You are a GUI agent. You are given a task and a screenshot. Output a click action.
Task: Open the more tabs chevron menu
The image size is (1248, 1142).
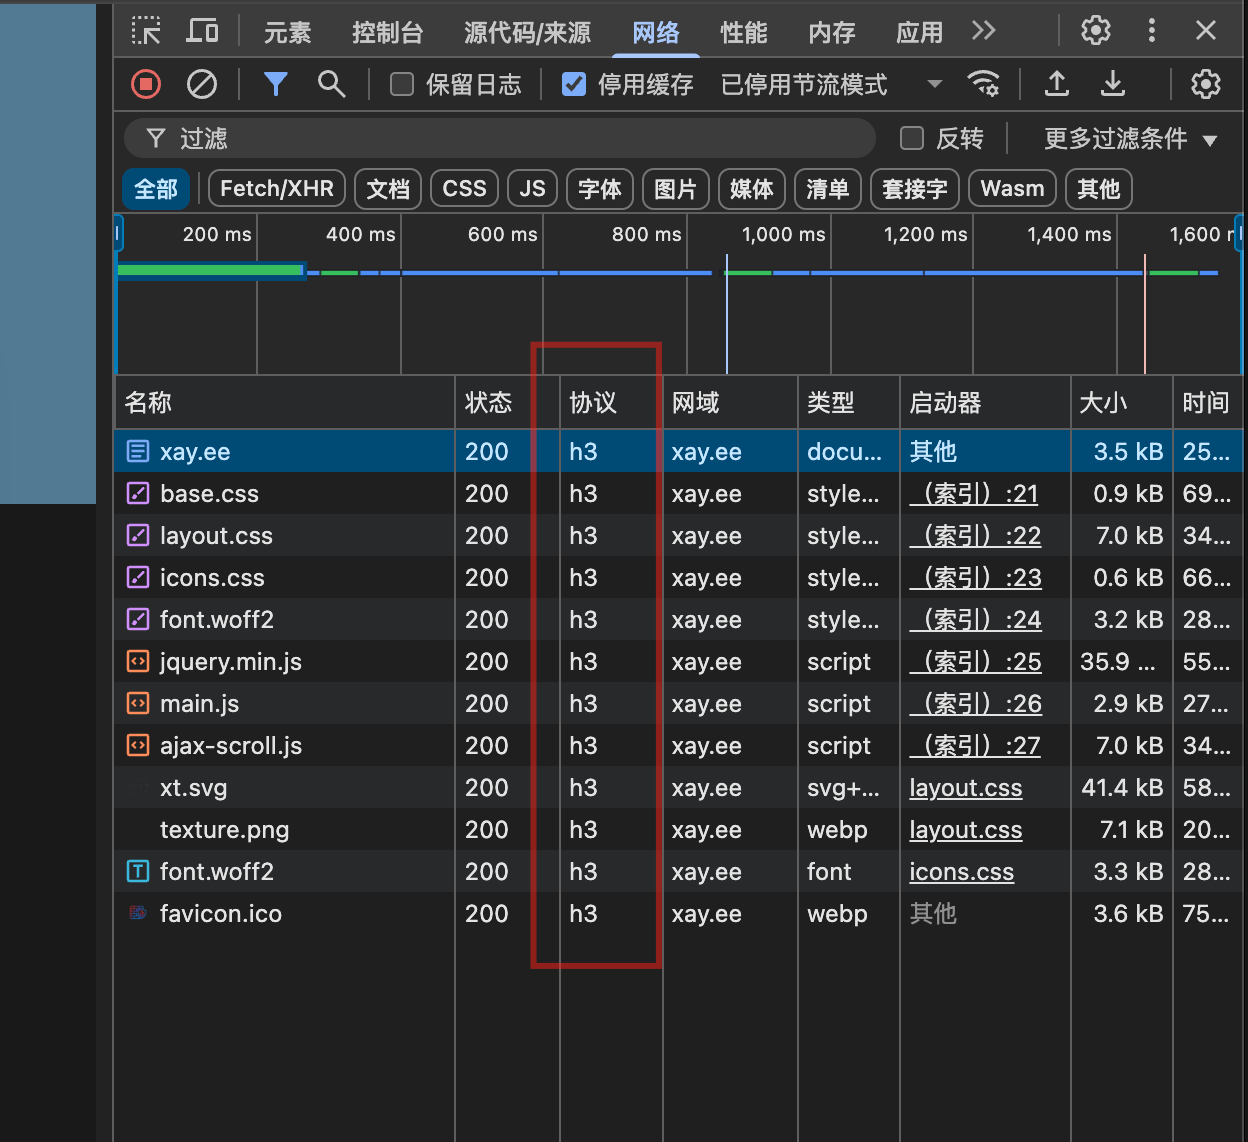pyautogui.click(x=983, y=31)
